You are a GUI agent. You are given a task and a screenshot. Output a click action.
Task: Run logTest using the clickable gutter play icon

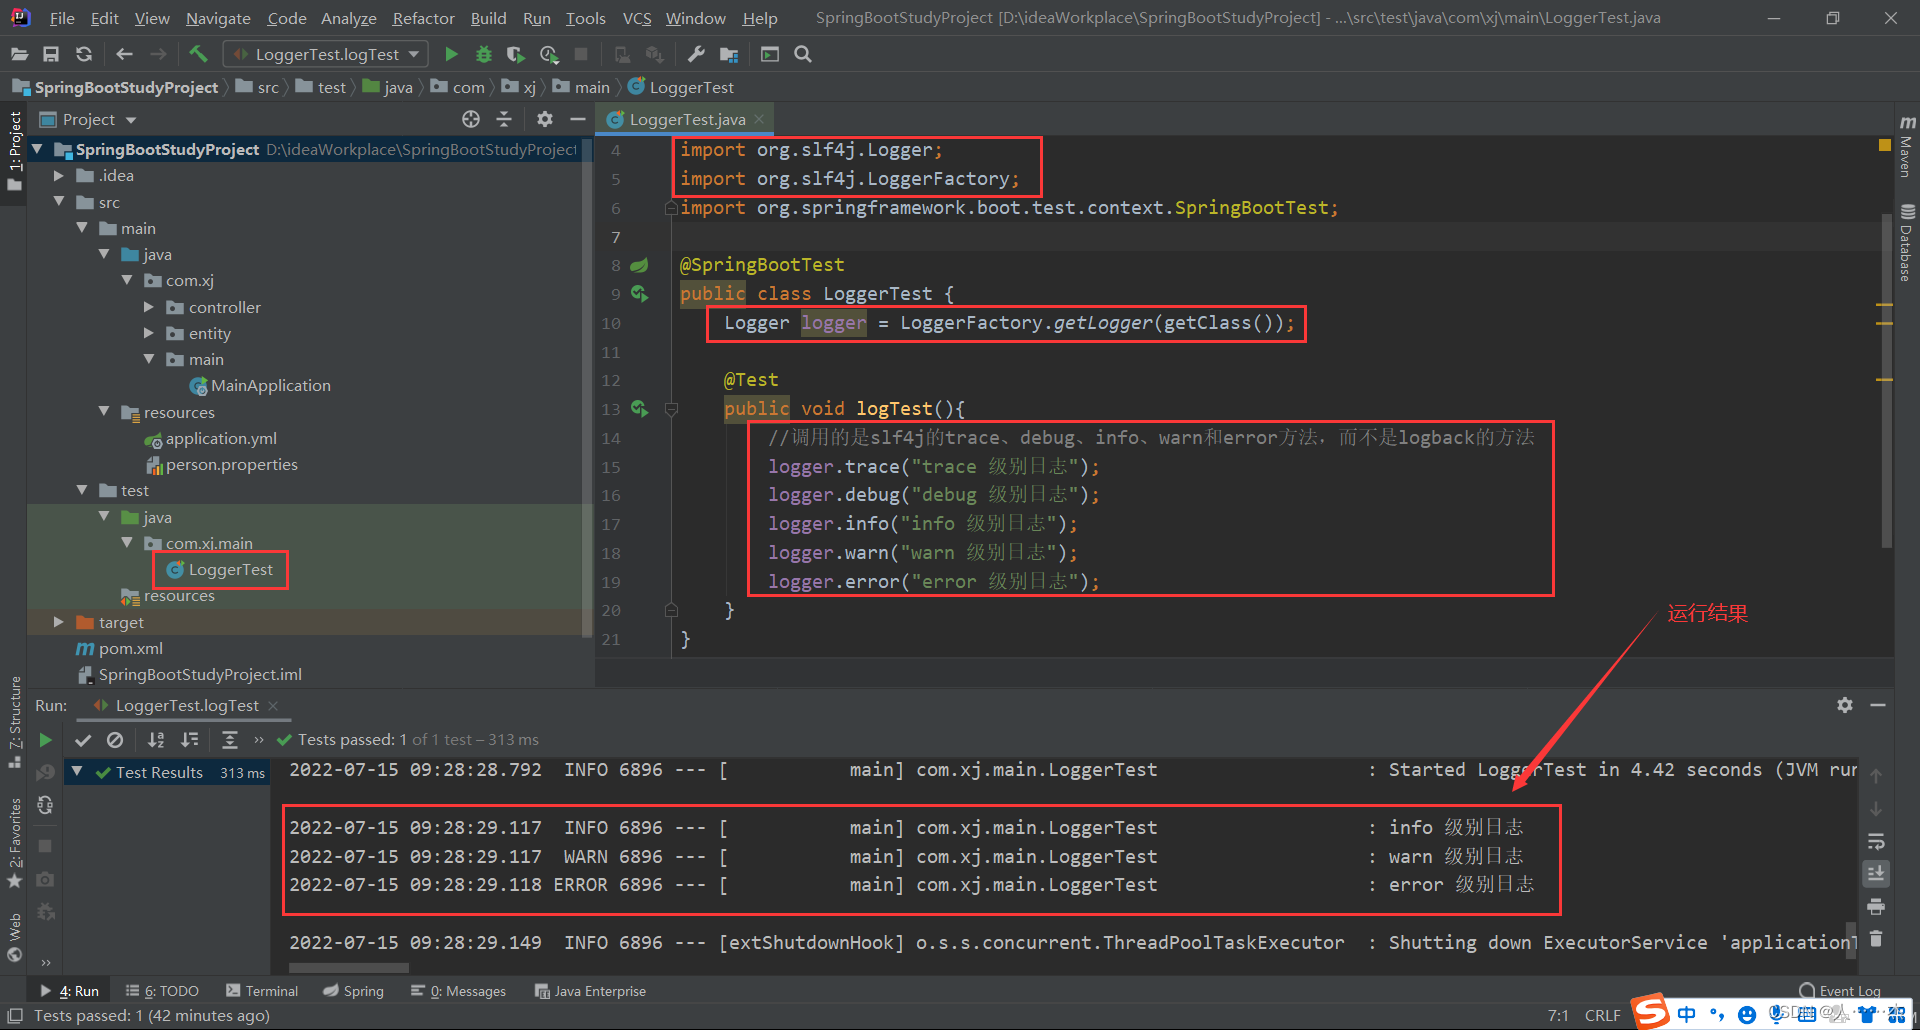pos(641,409)
